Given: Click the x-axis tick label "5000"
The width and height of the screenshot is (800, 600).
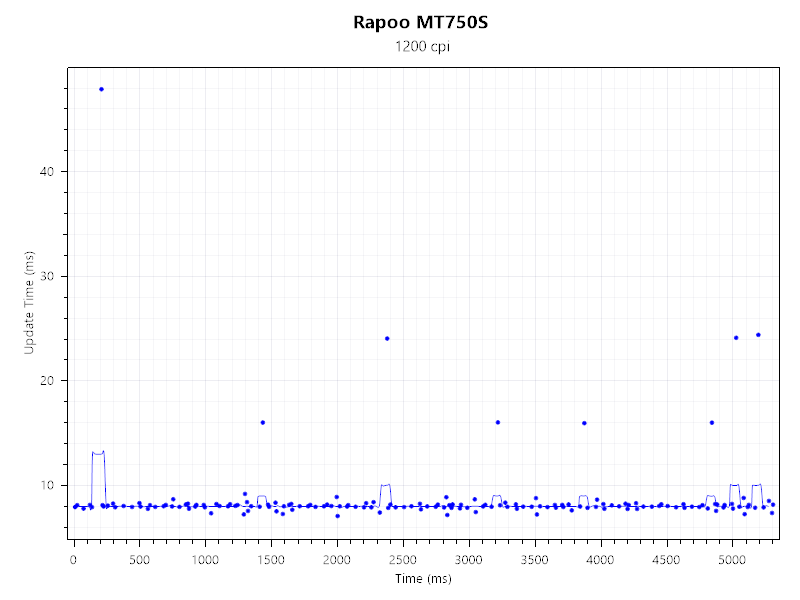Looking at the screenshot, I should [x=732, y=560].
